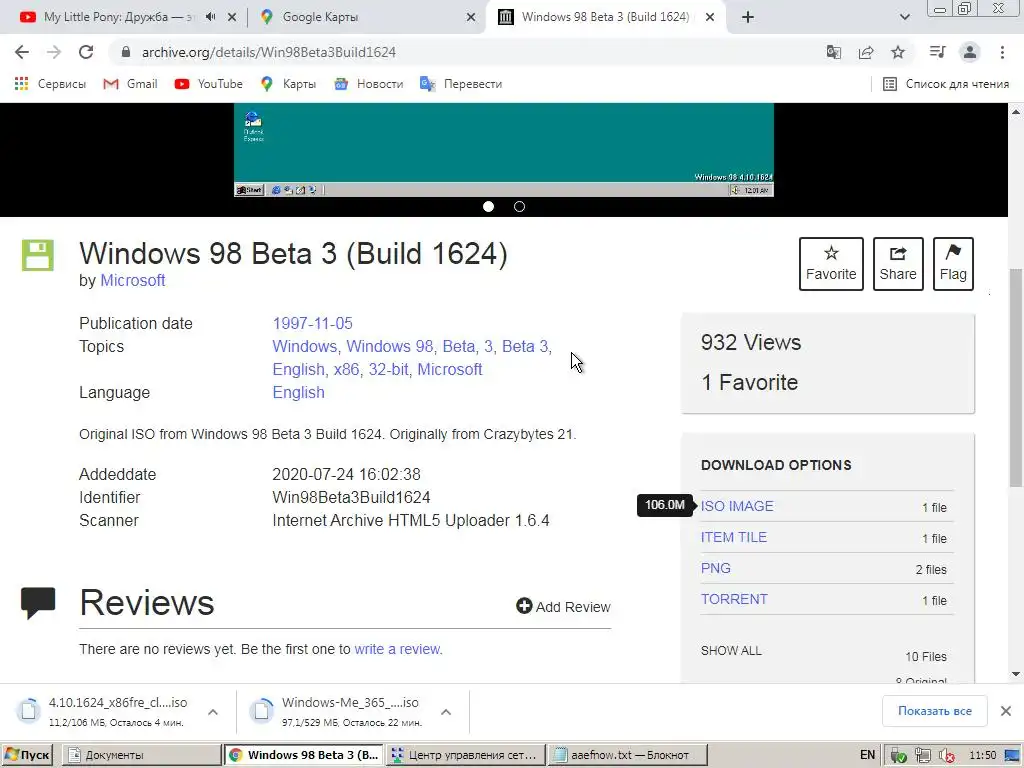Screen dimensions: 1024x768
Task: Open the 1997-11-05 publication date link
Action: click(312, 323)
